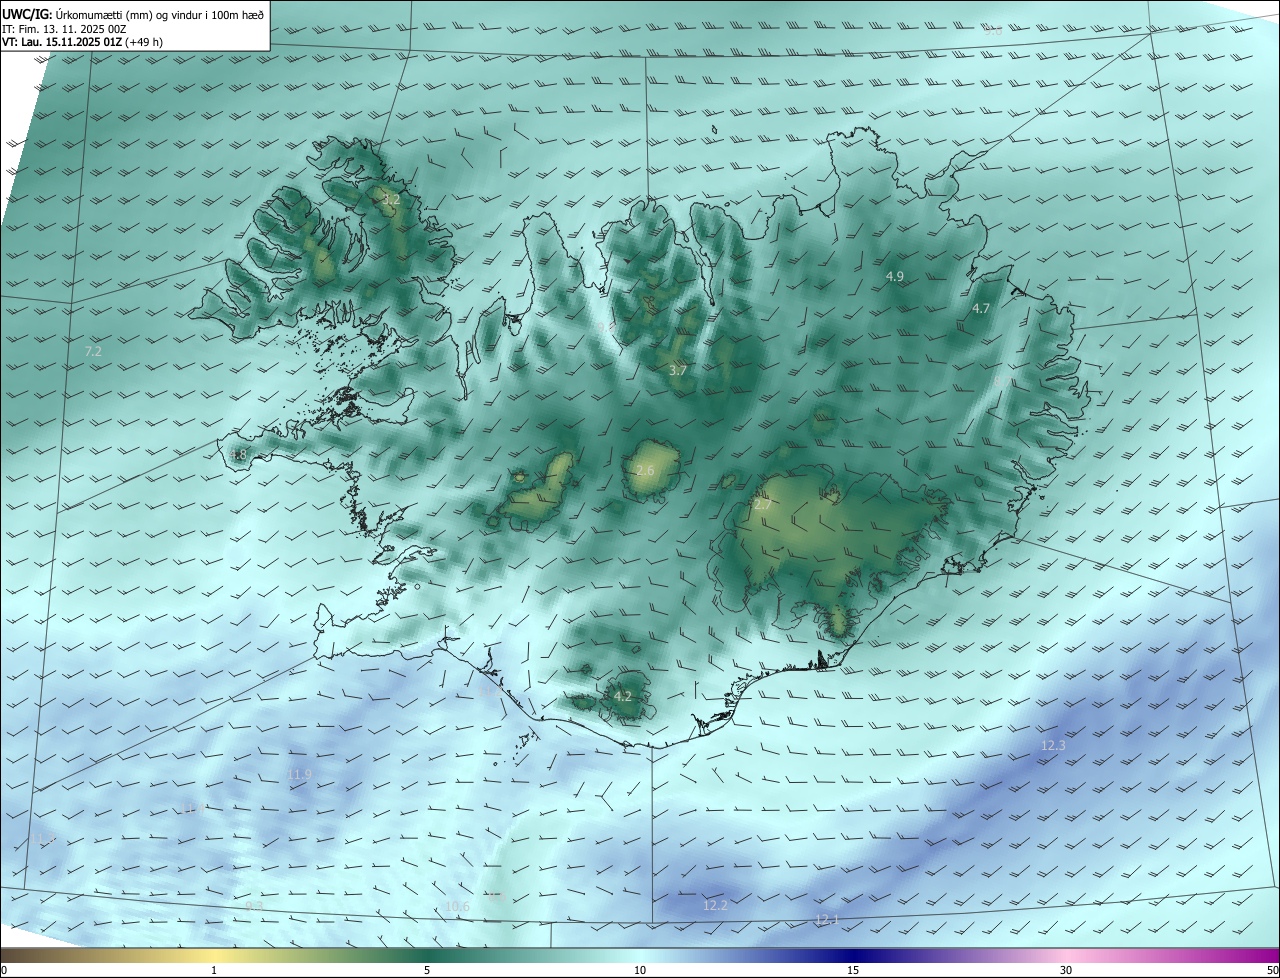Click the colour scale label 1
Viewport: 1280px width, 978px height.
[x=214, y=970]
